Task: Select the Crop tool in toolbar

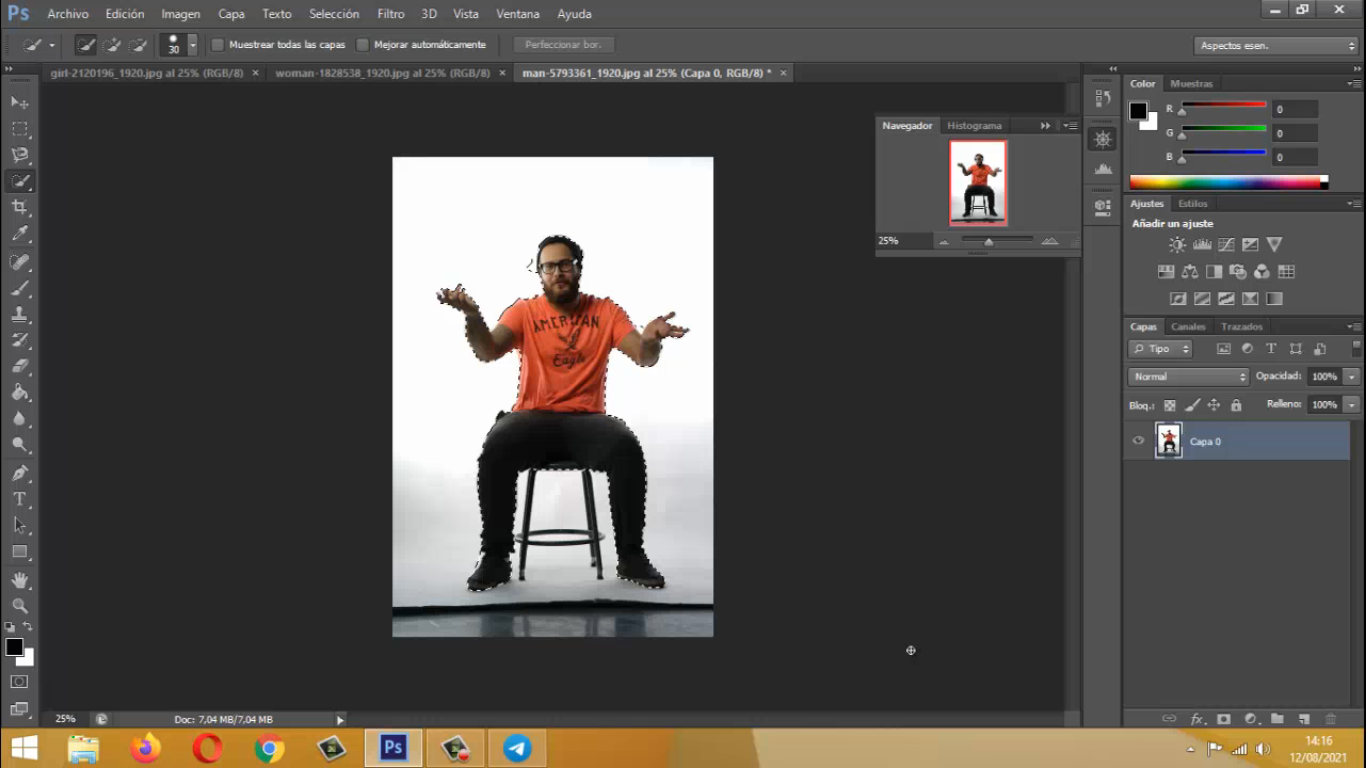Action: [19, 207]
